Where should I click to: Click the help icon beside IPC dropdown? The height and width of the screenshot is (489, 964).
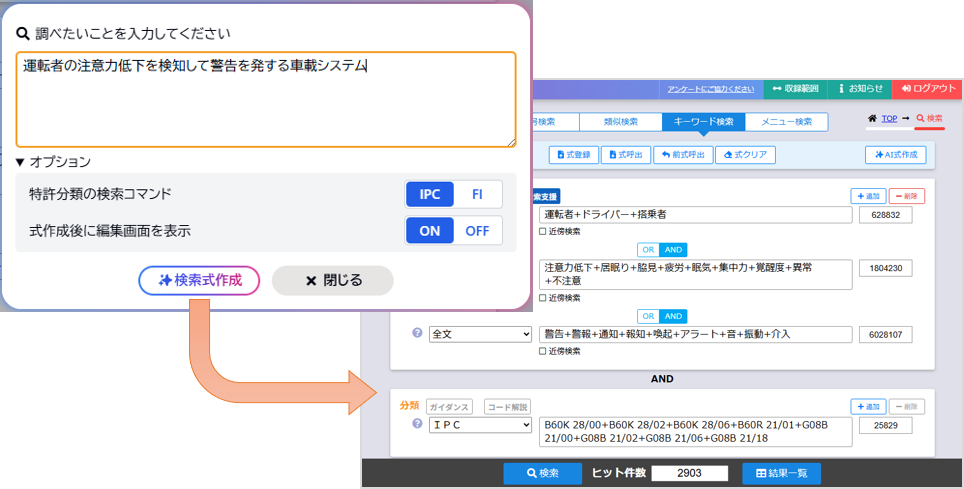[x=417, y=424]
